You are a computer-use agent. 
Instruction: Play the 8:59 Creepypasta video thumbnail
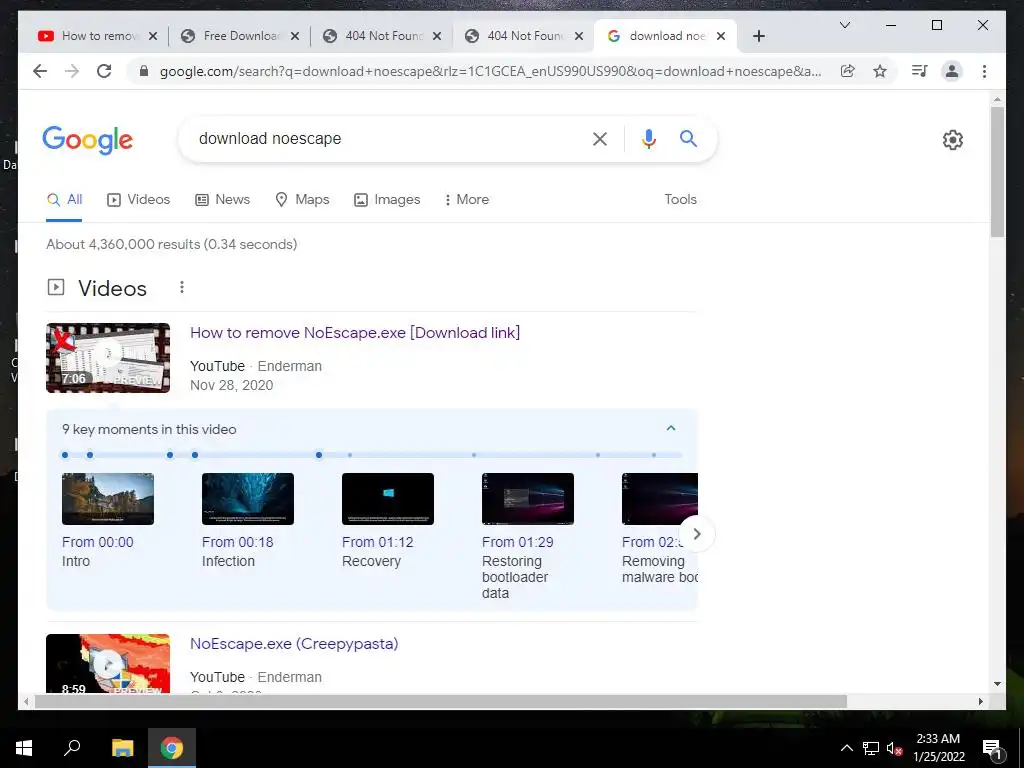tap(108, 664)
